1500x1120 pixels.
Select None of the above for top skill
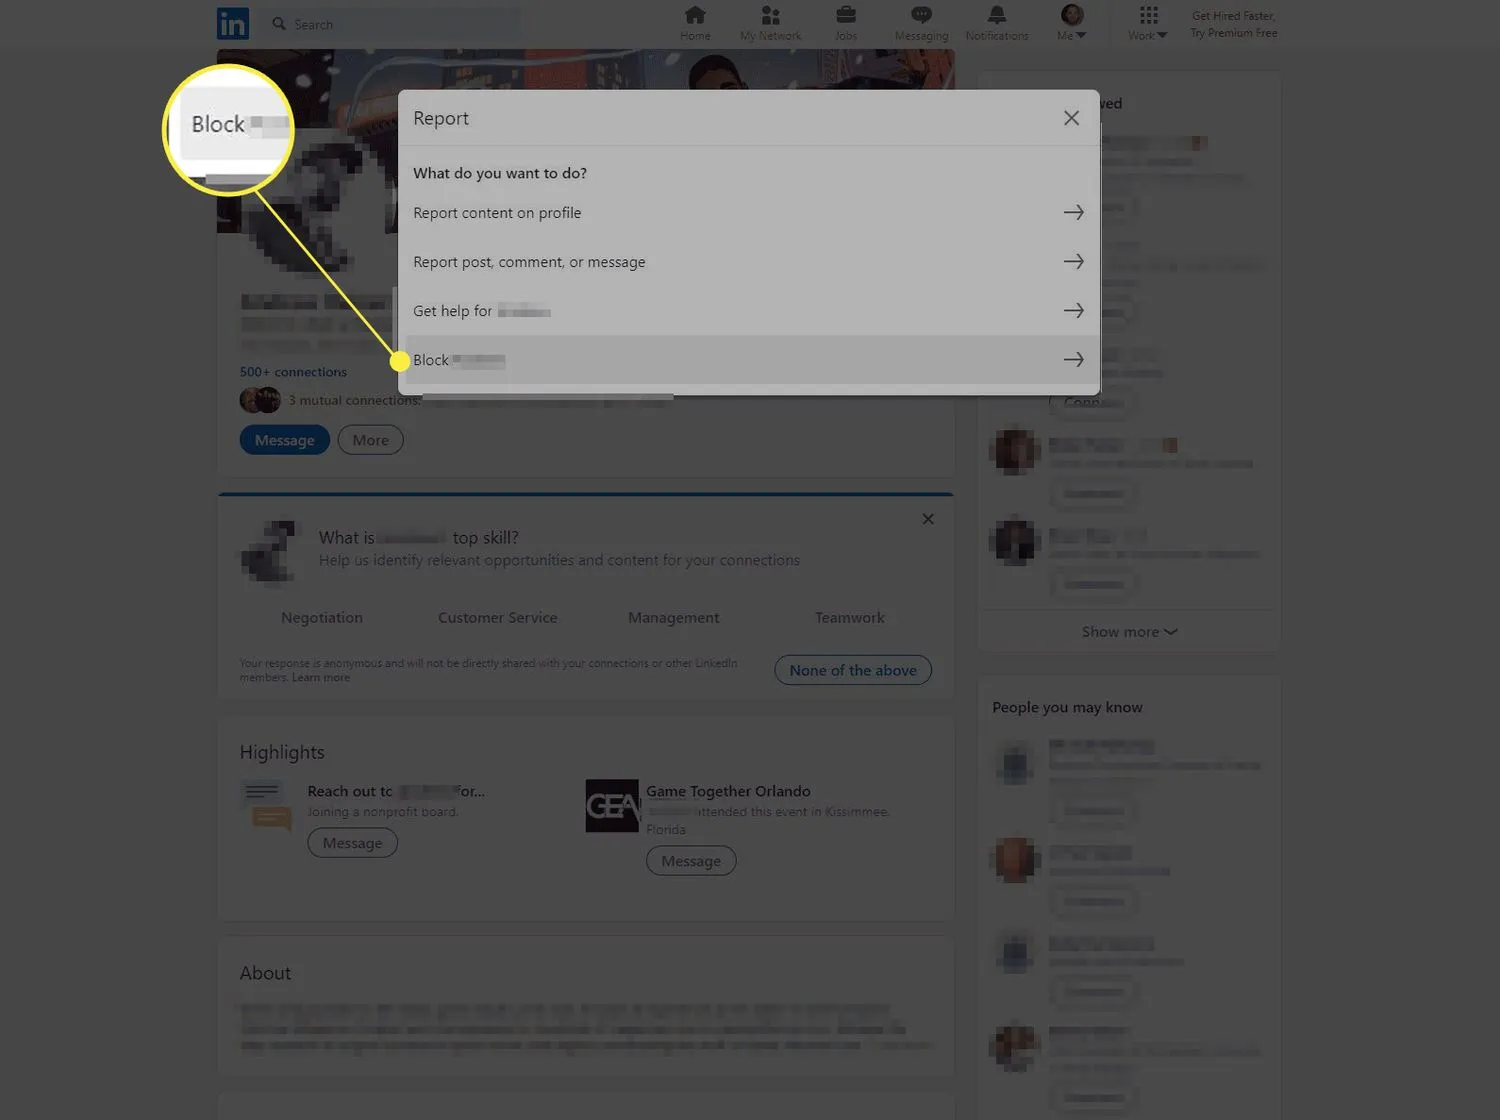click(852, 670)
